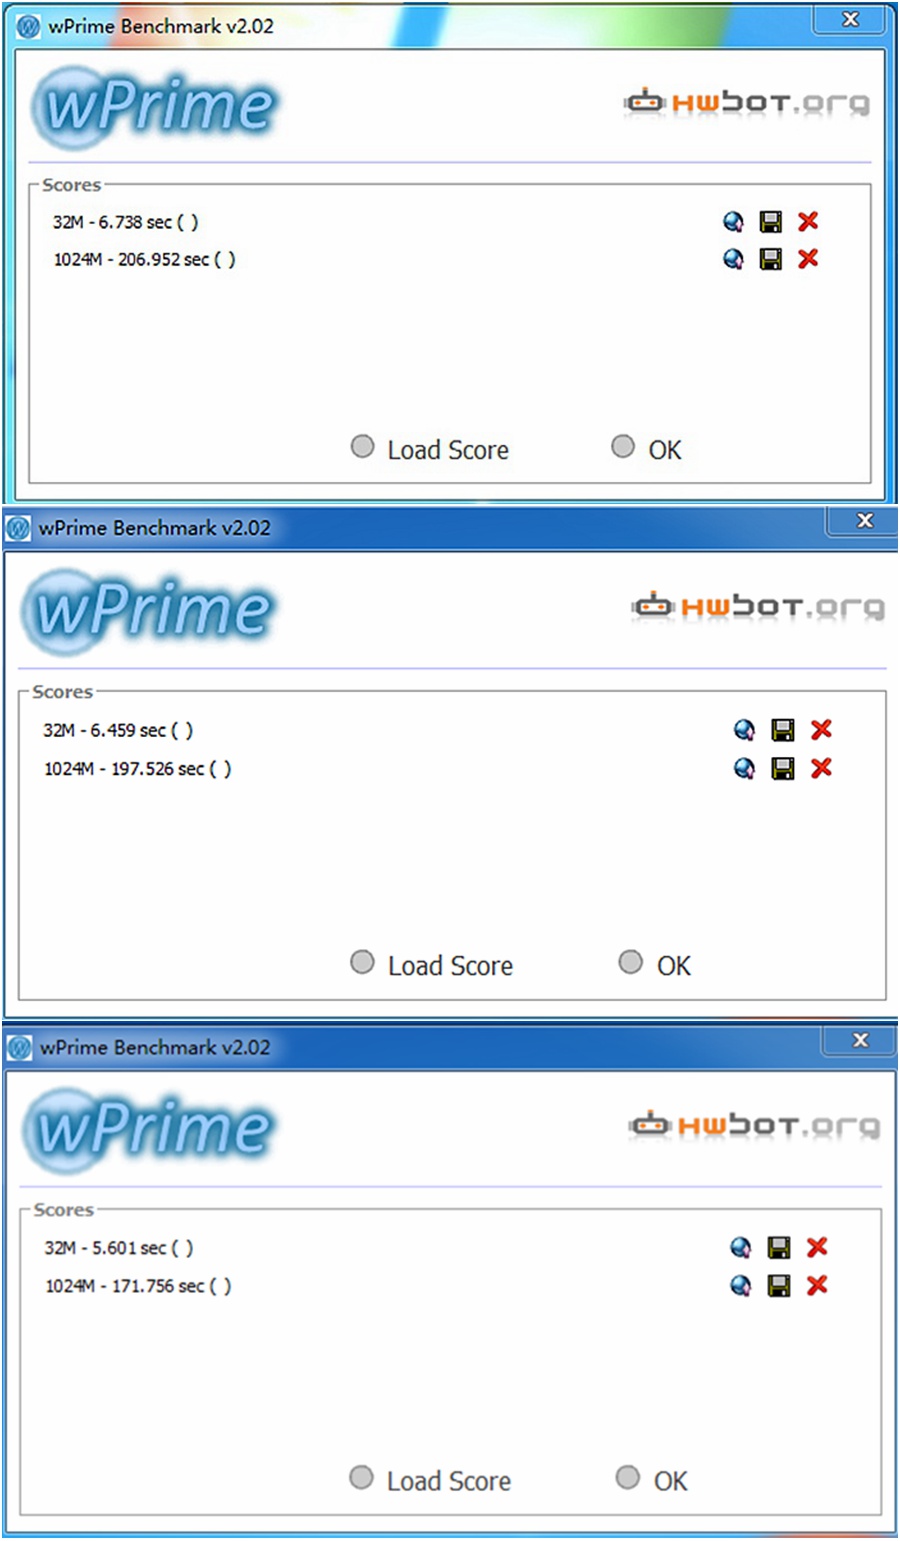900x1541 pixels.
Task: Save the 197.526 sec 1024M score
Action: pyautogui.click(x=783, y=768)
